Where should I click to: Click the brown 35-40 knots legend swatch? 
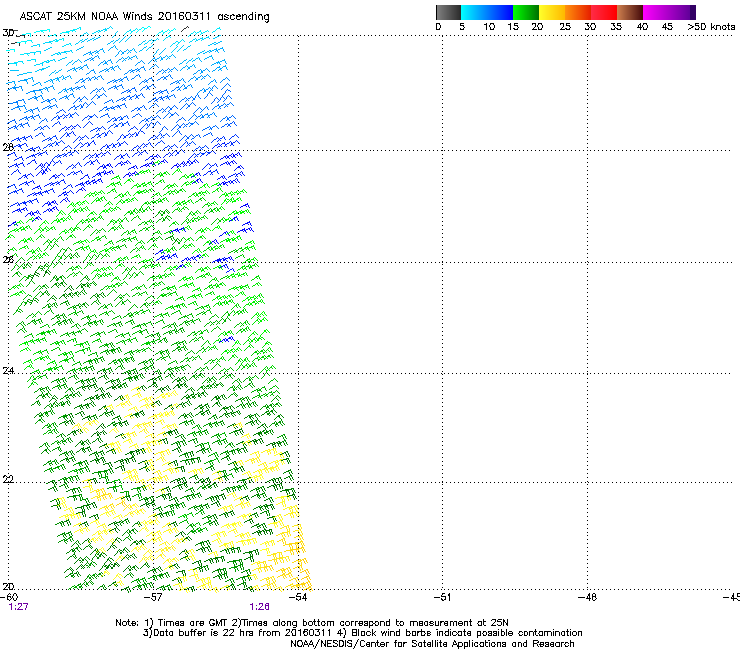[630, 12]
